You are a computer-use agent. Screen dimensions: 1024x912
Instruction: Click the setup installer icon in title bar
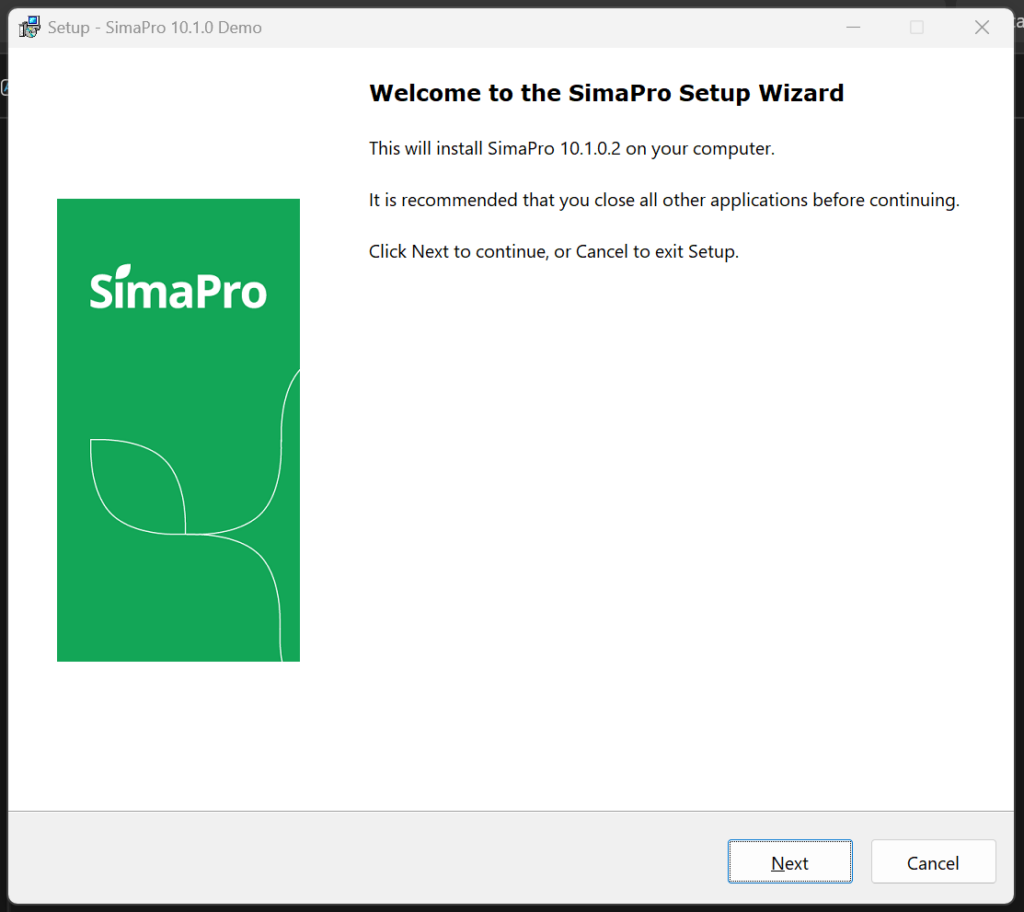tap(29, 27)
